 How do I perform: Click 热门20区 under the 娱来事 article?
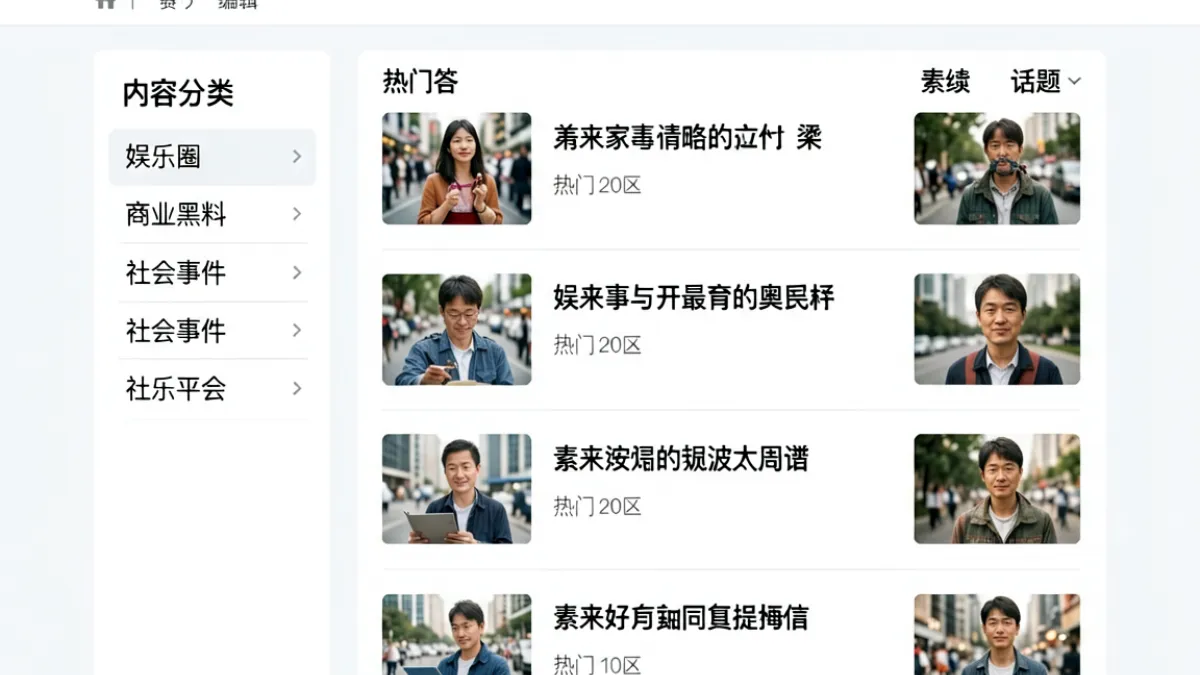pos(597,346)
